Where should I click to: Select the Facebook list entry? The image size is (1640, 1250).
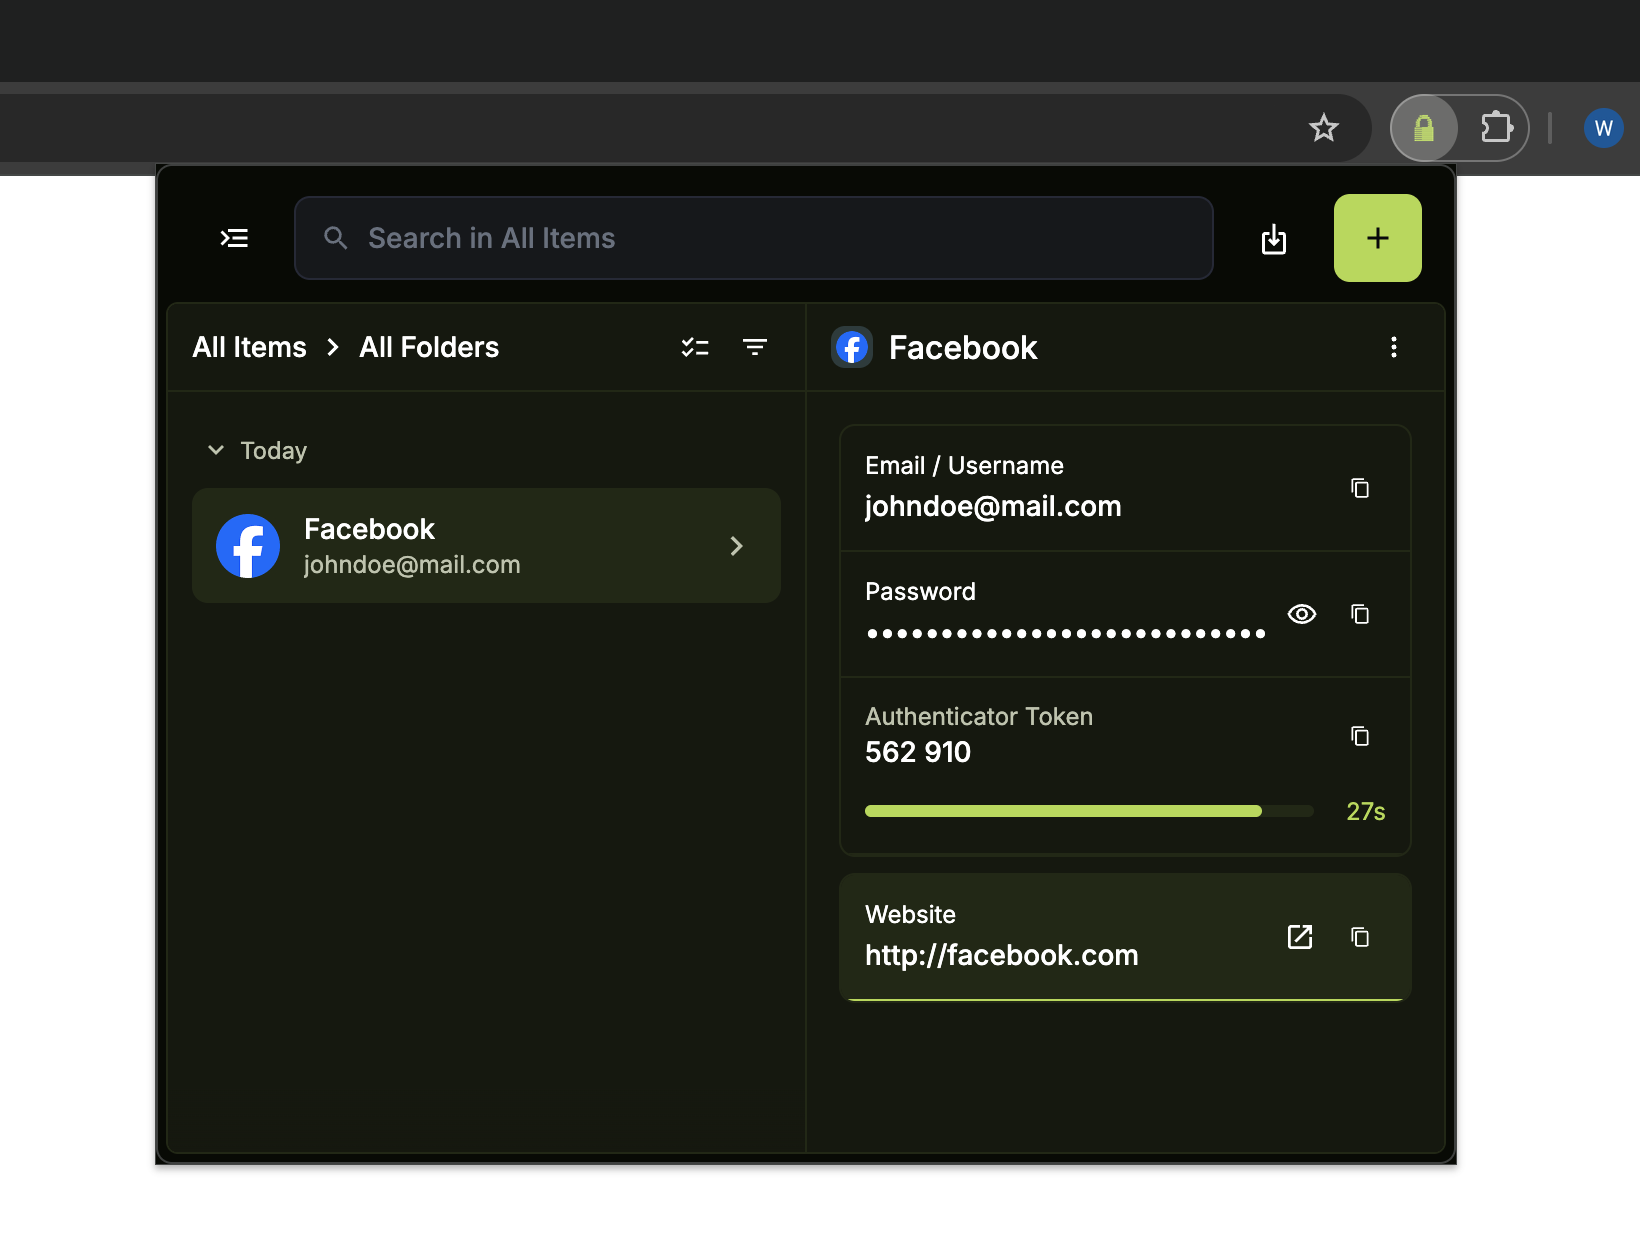point(486,546)
